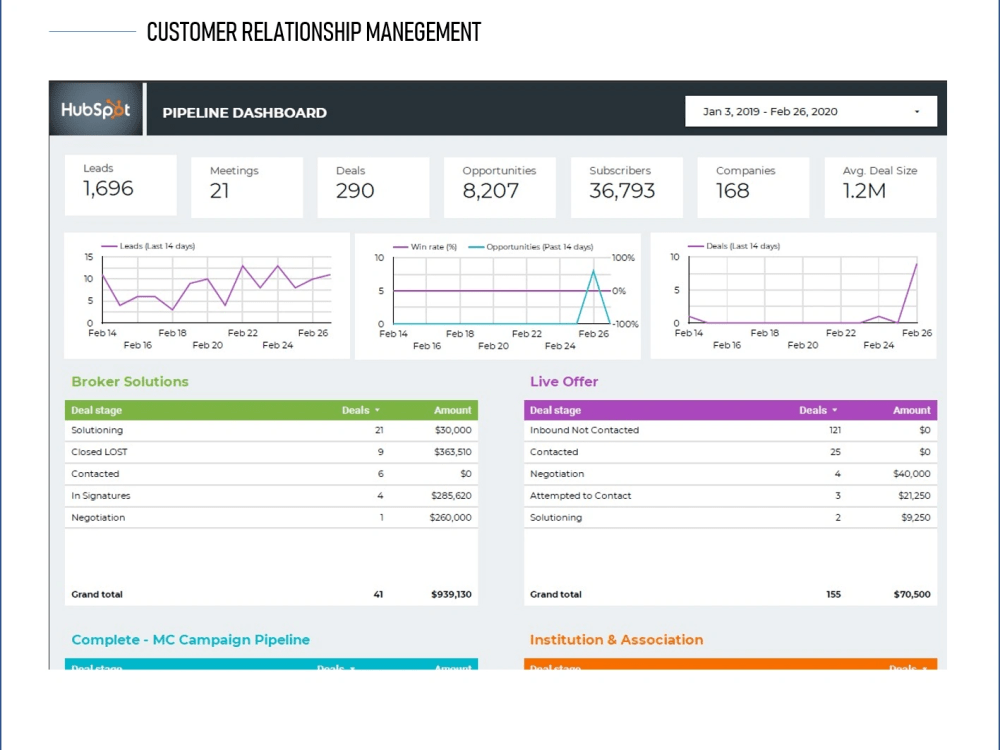This screenshot has width=1000, height=750.
Task: Toggle Win rate (%) legend entry
Action: 425,247
